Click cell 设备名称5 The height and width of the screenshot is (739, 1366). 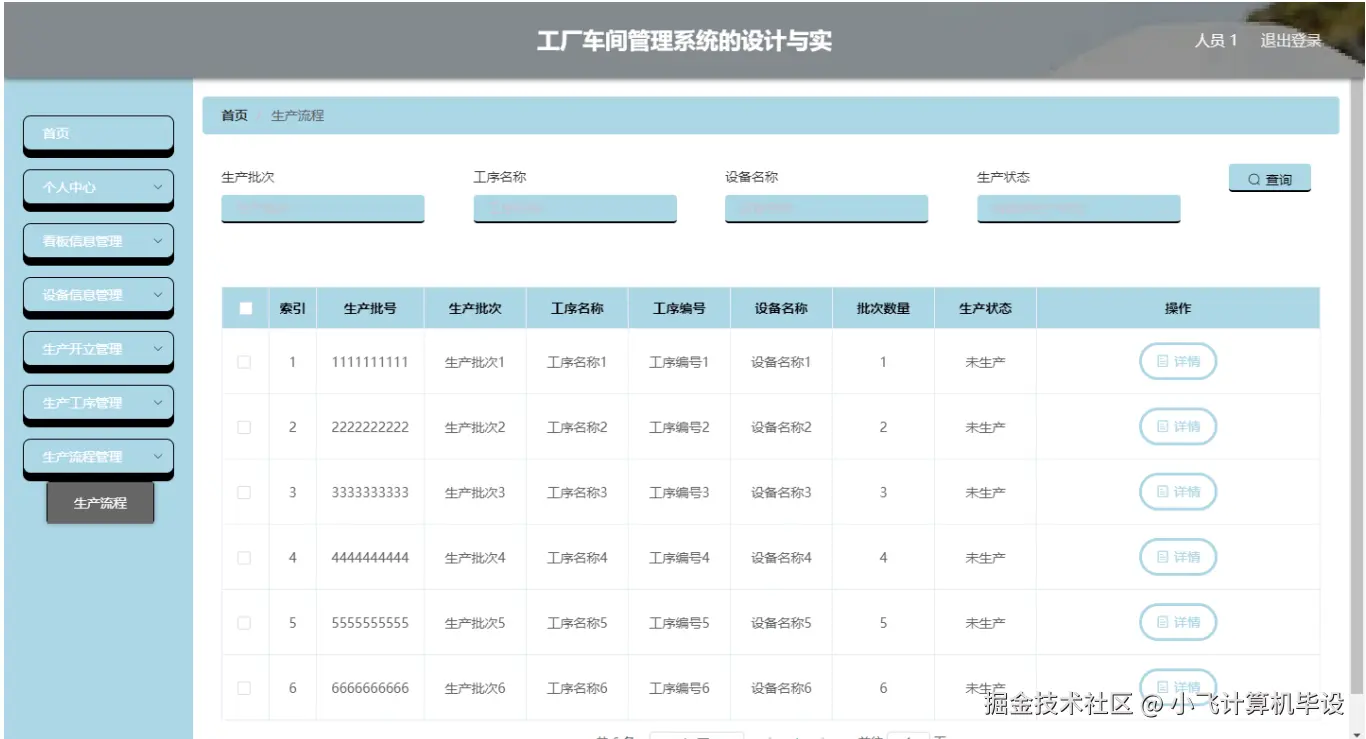(x=781, y=622)
